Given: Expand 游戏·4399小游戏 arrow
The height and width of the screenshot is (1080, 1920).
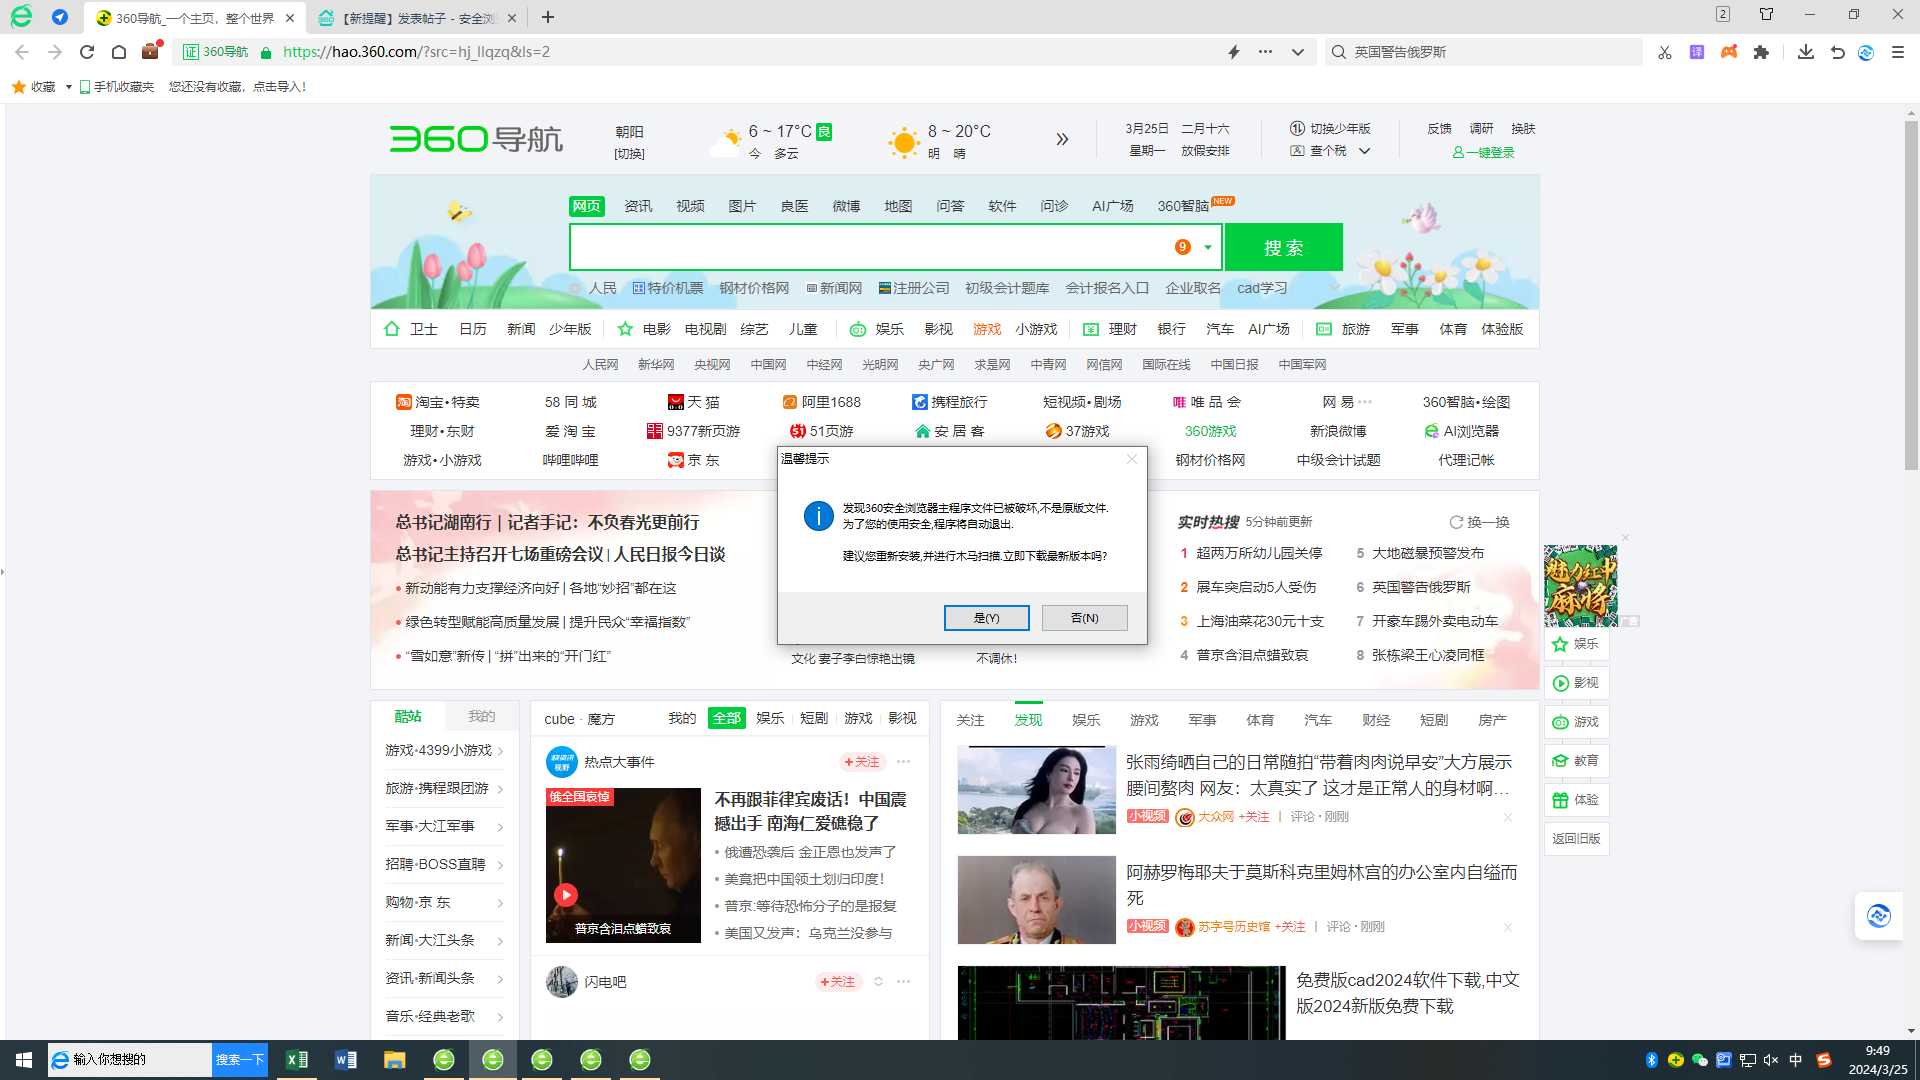Looking at the screenshot, I should (500, 751).
